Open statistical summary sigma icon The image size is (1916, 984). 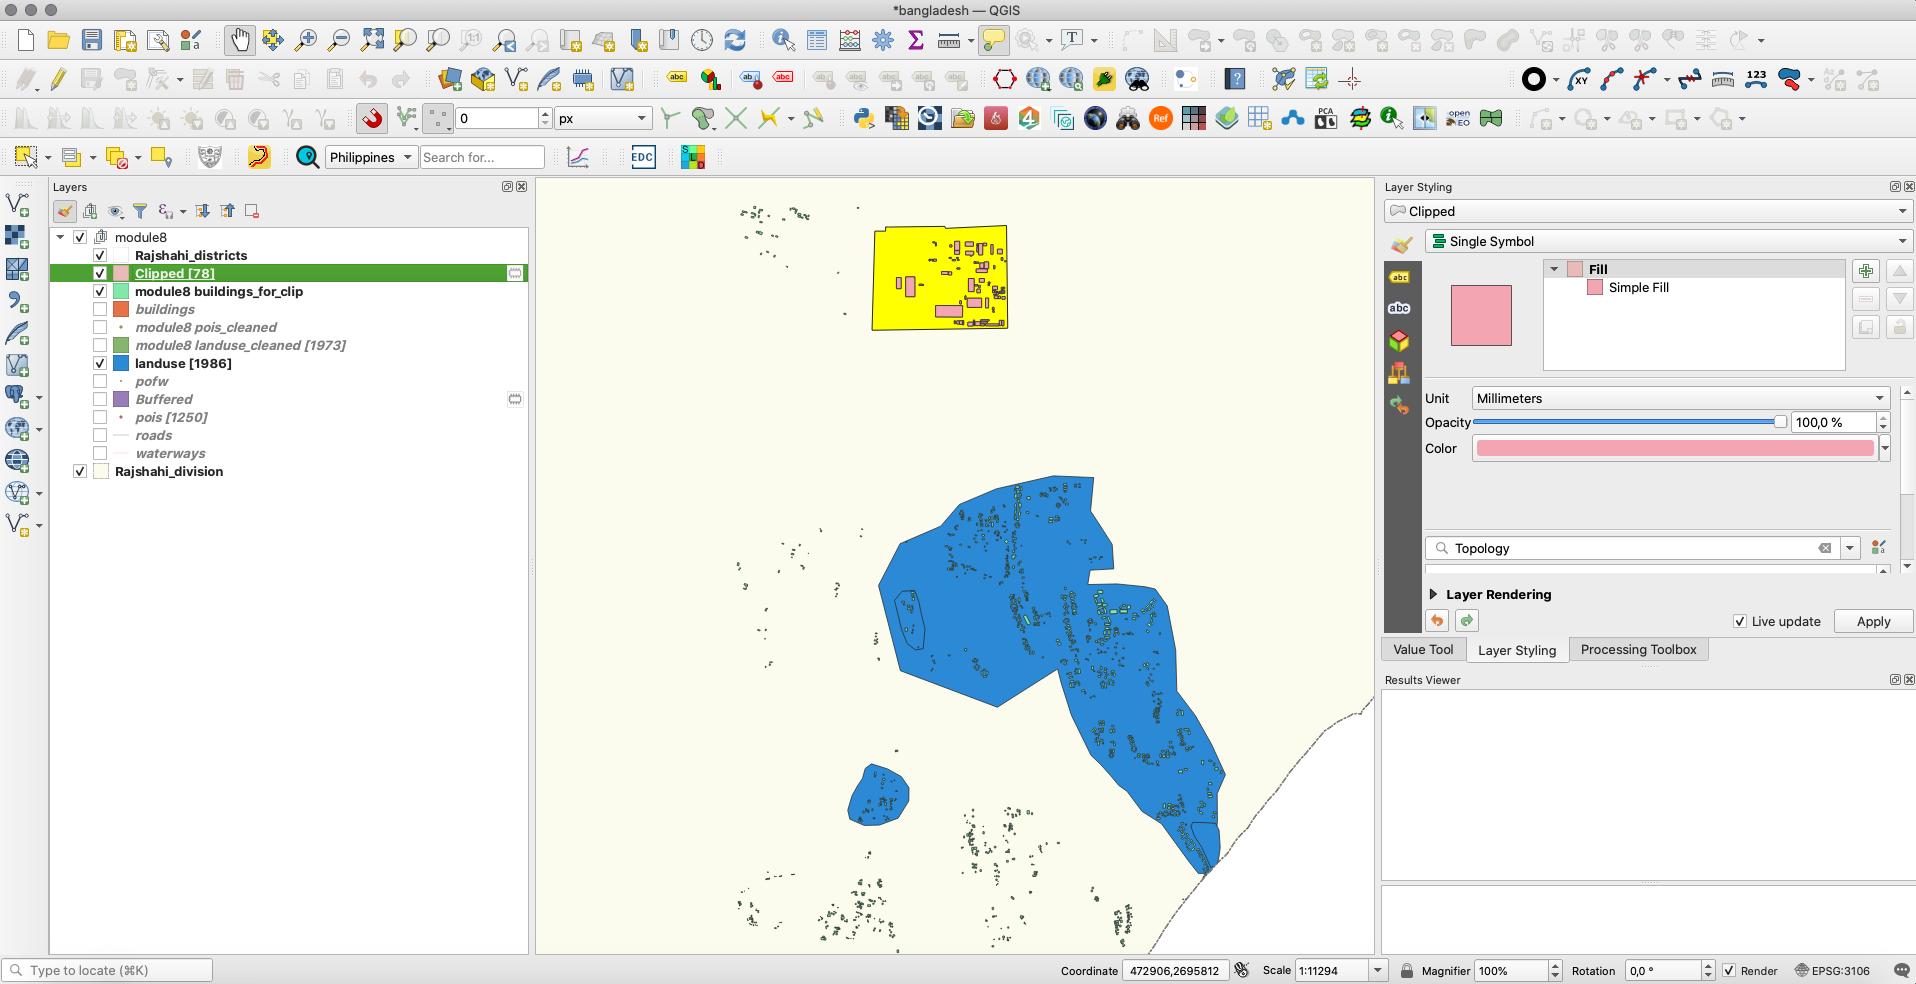click(915, 40)
